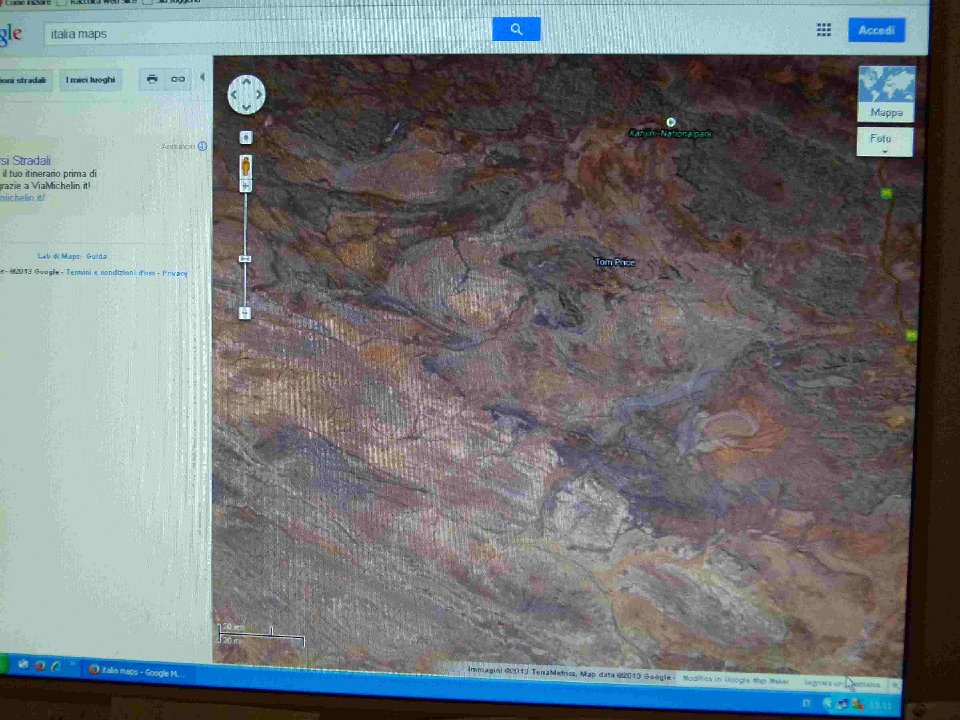
Task: Open the Privacy link
Action: 175,273
